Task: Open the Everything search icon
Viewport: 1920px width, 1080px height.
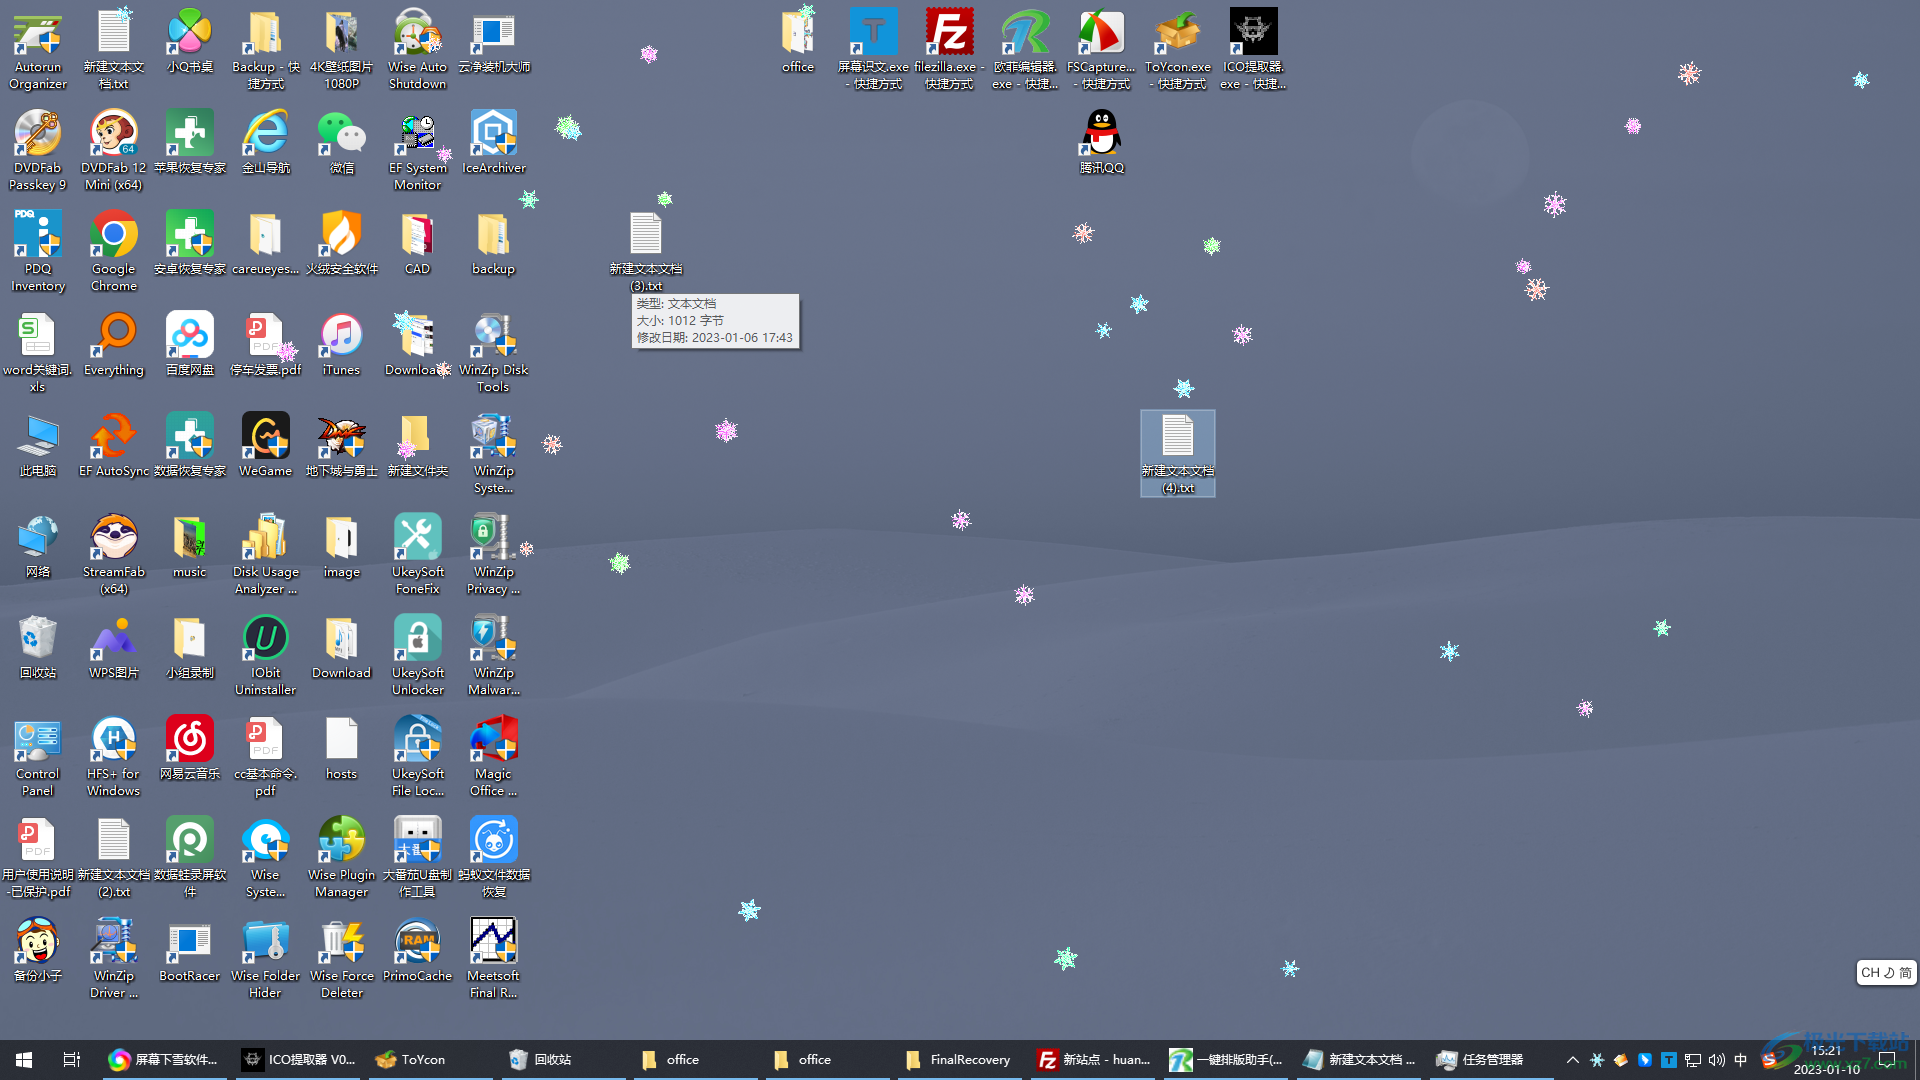Action: tap(114, 345)
